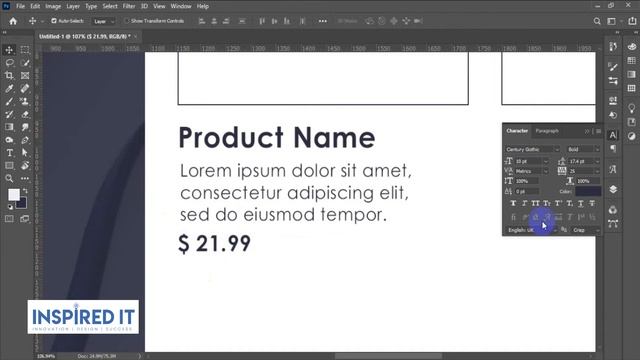The height and width of the screenshot is (360, 640).
Task: Toggle All Caps in Character panel
Action: [x=536, y=203]
